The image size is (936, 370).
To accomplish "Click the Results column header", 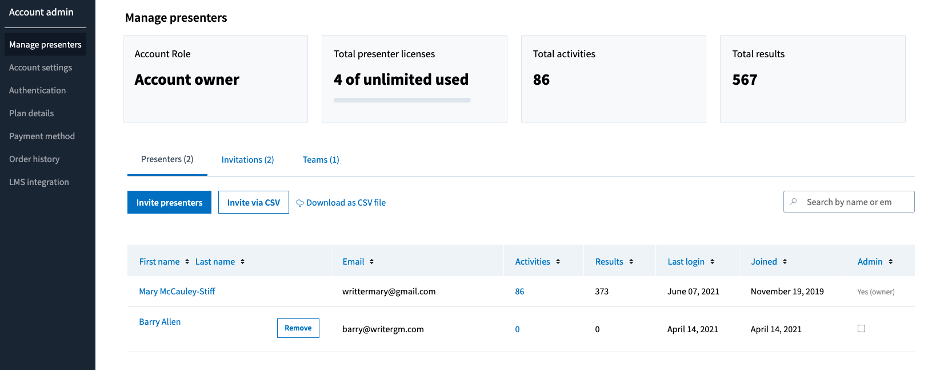I will pyautogui.click(x=609, y=261).
